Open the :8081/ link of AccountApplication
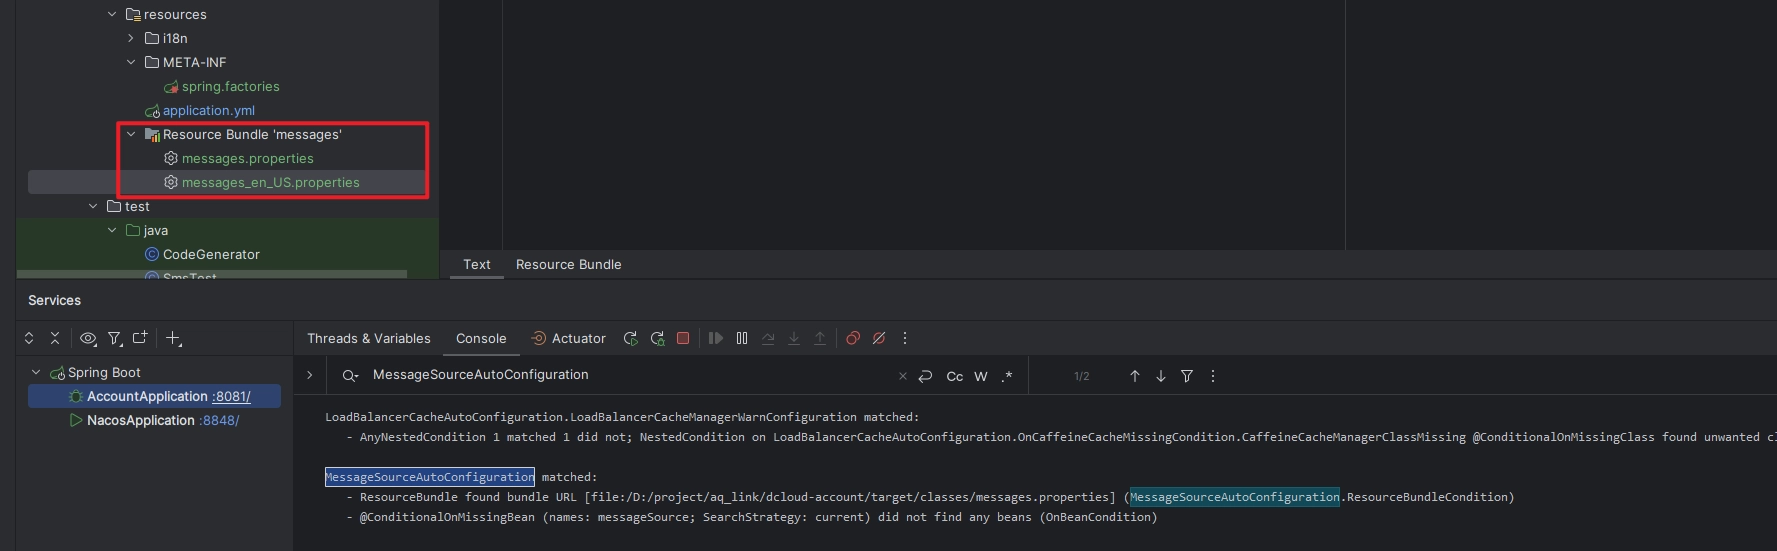This screenshot has width=1777, height=551. pyautogui.click(x=231, y=396)
